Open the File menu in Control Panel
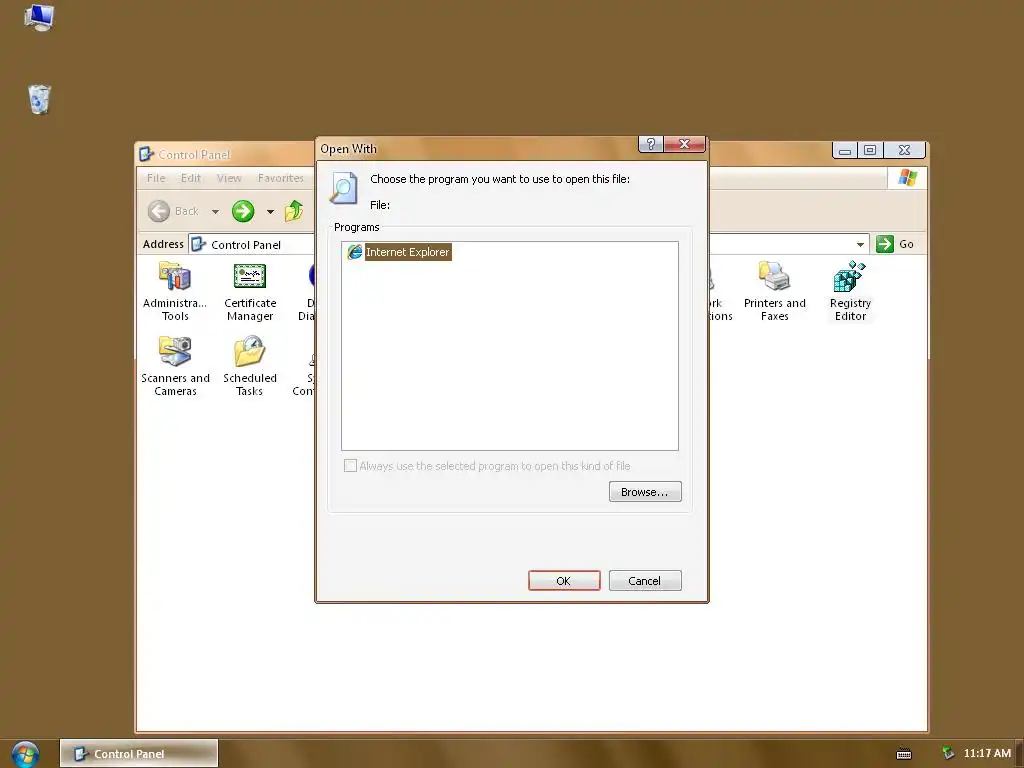Screen dimensions: 1024x768 [x=156, y=178]
